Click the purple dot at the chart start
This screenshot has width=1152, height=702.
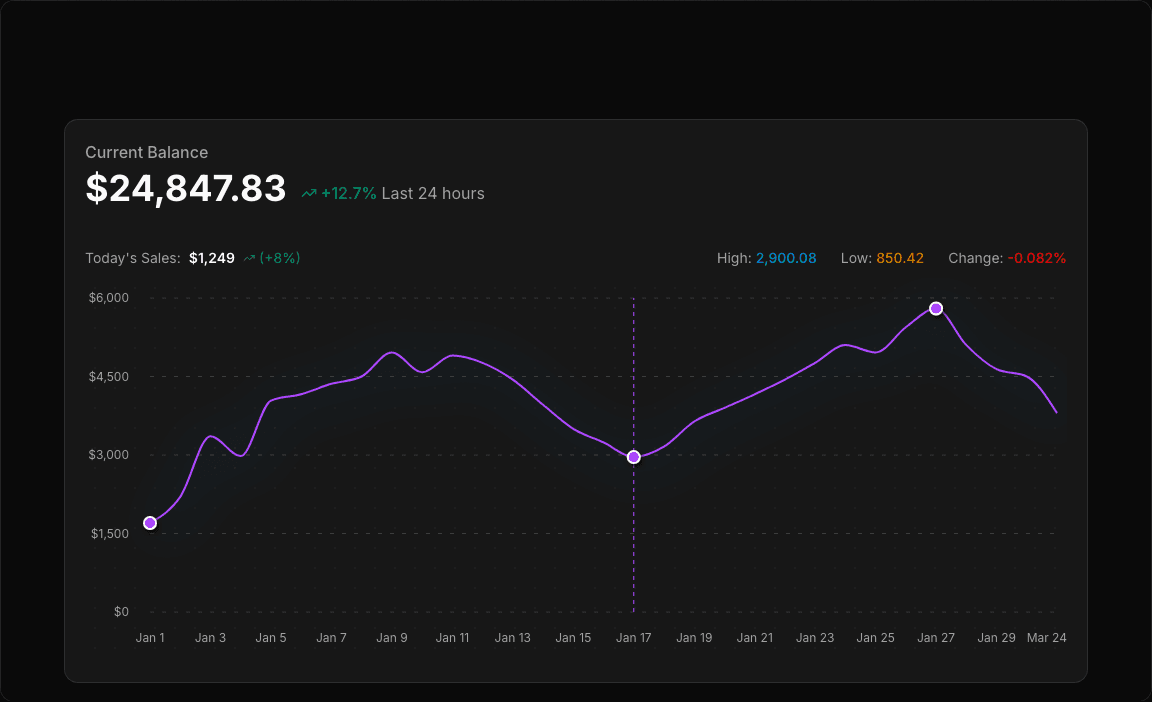click(x=150, y=522)
